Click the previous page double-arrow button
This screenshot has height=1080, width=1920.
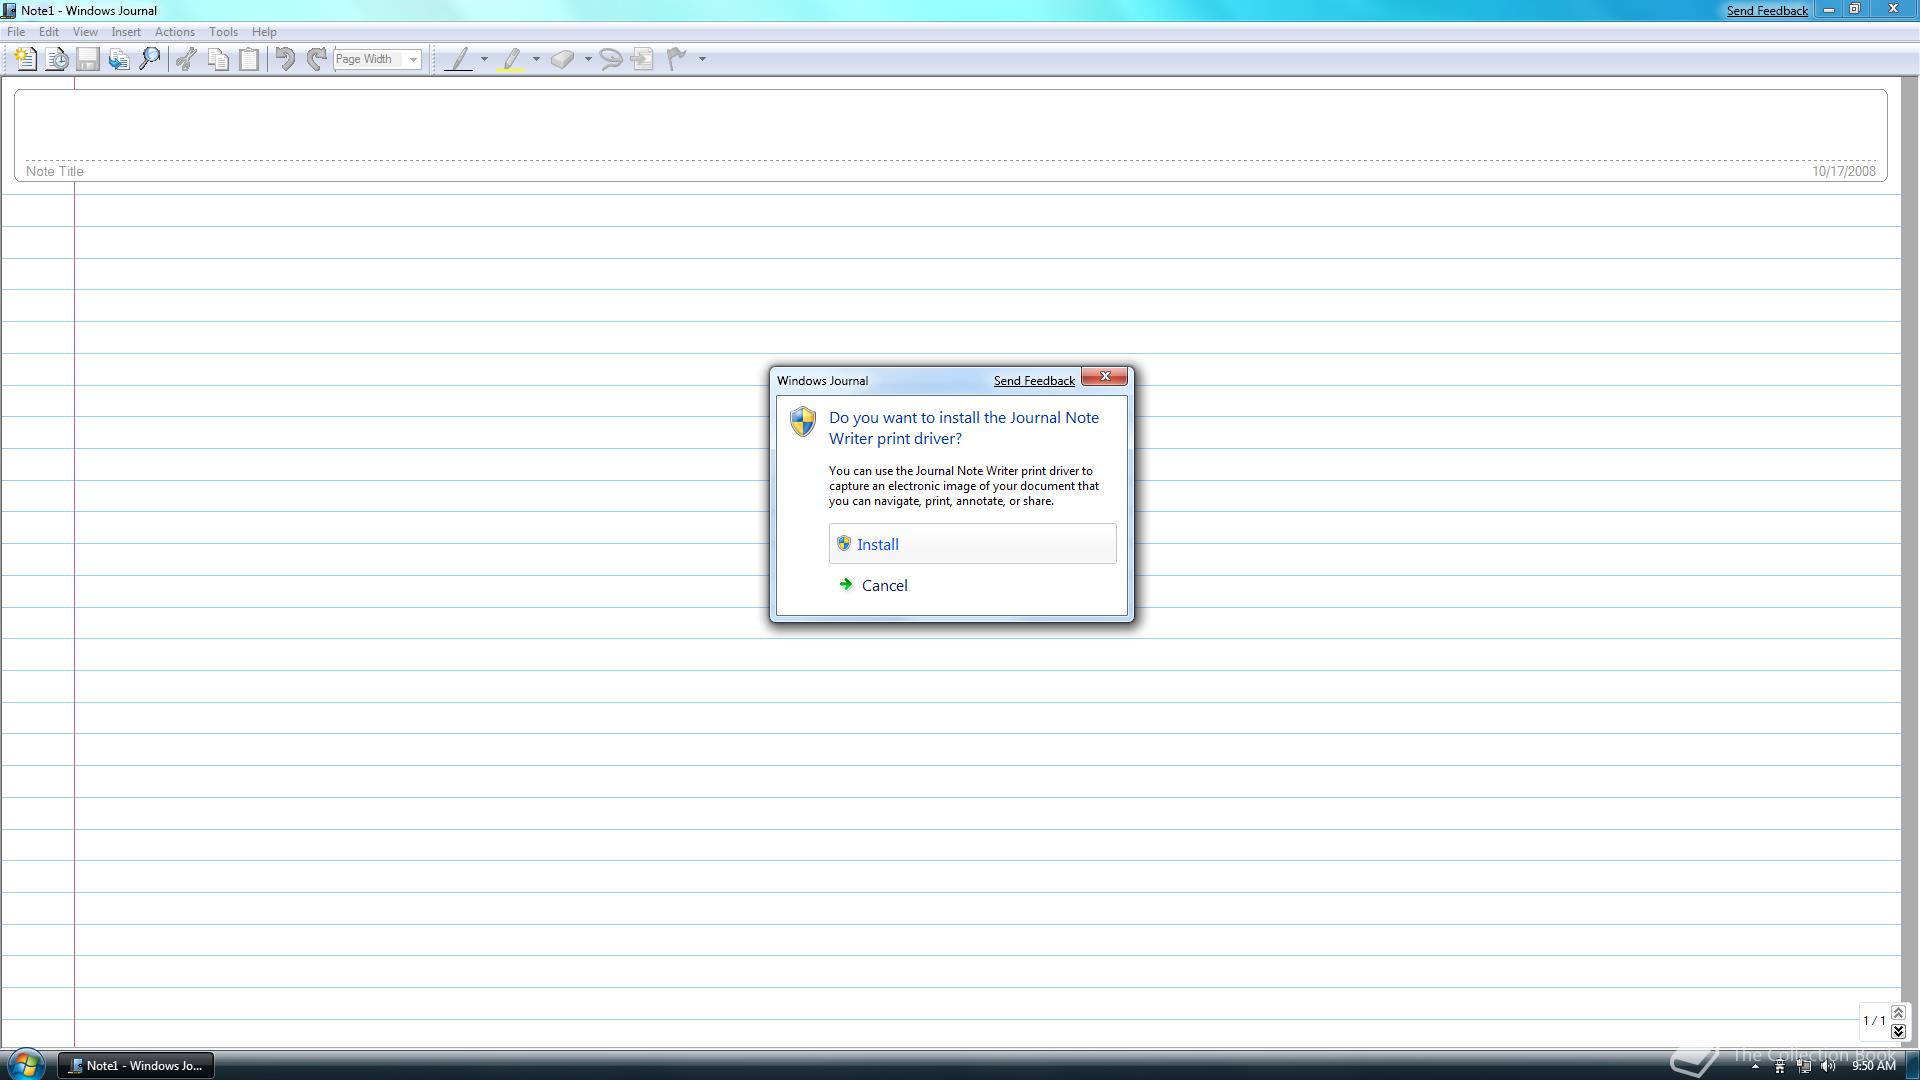pos(1898,1013)
